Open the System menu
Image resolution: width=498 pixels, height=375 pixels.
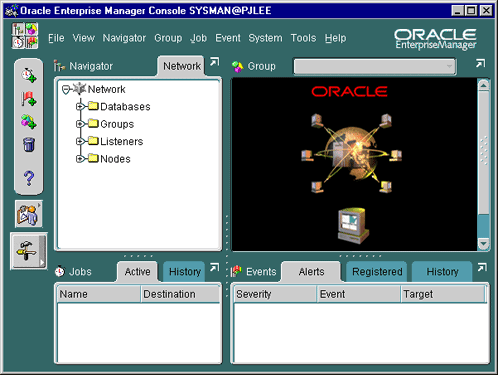point(265,38)
